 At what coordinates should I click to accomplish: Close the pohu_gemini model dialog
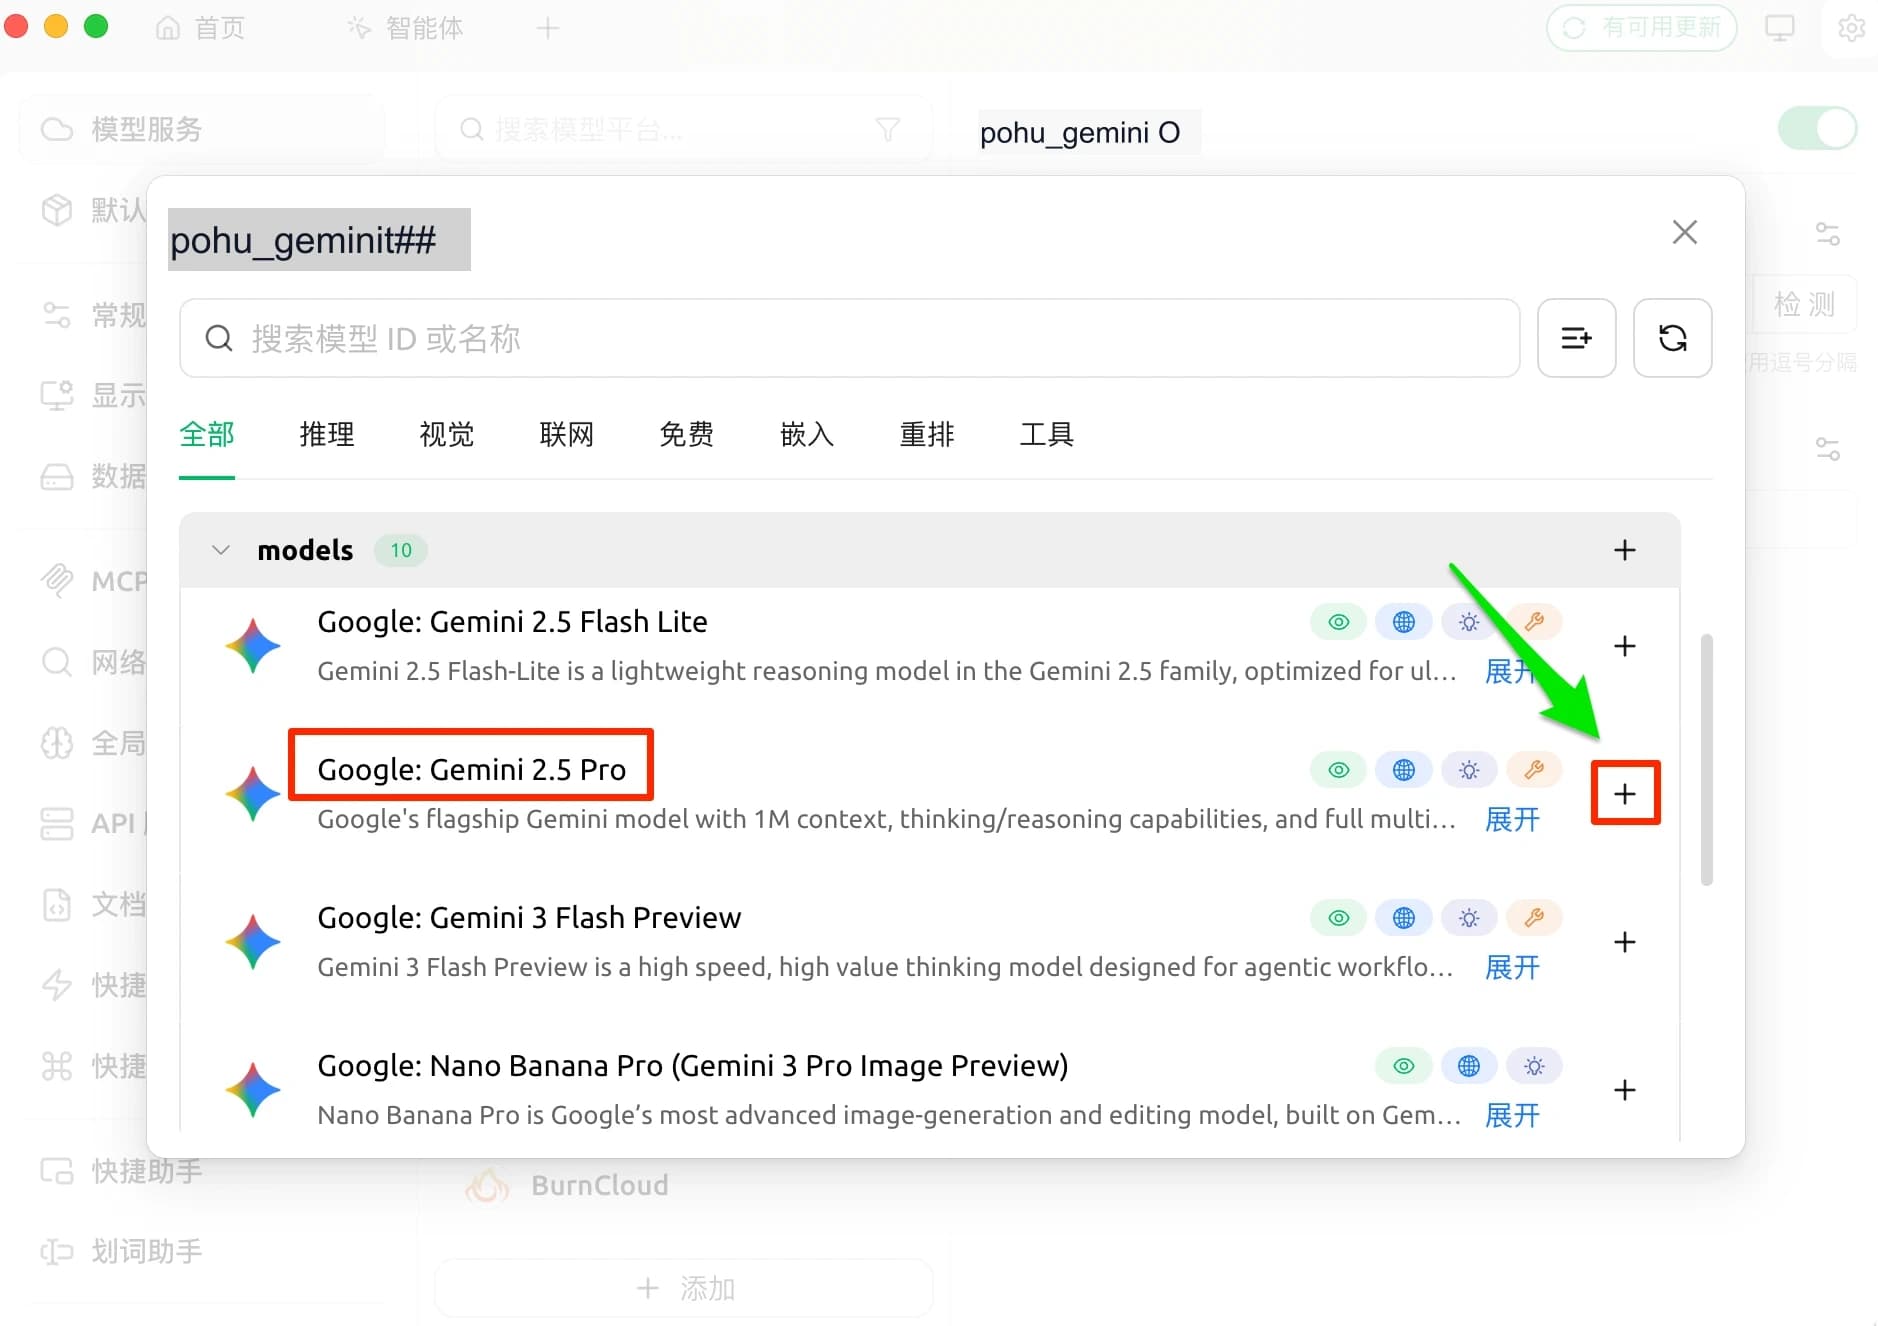click(x=1685, y=232)
